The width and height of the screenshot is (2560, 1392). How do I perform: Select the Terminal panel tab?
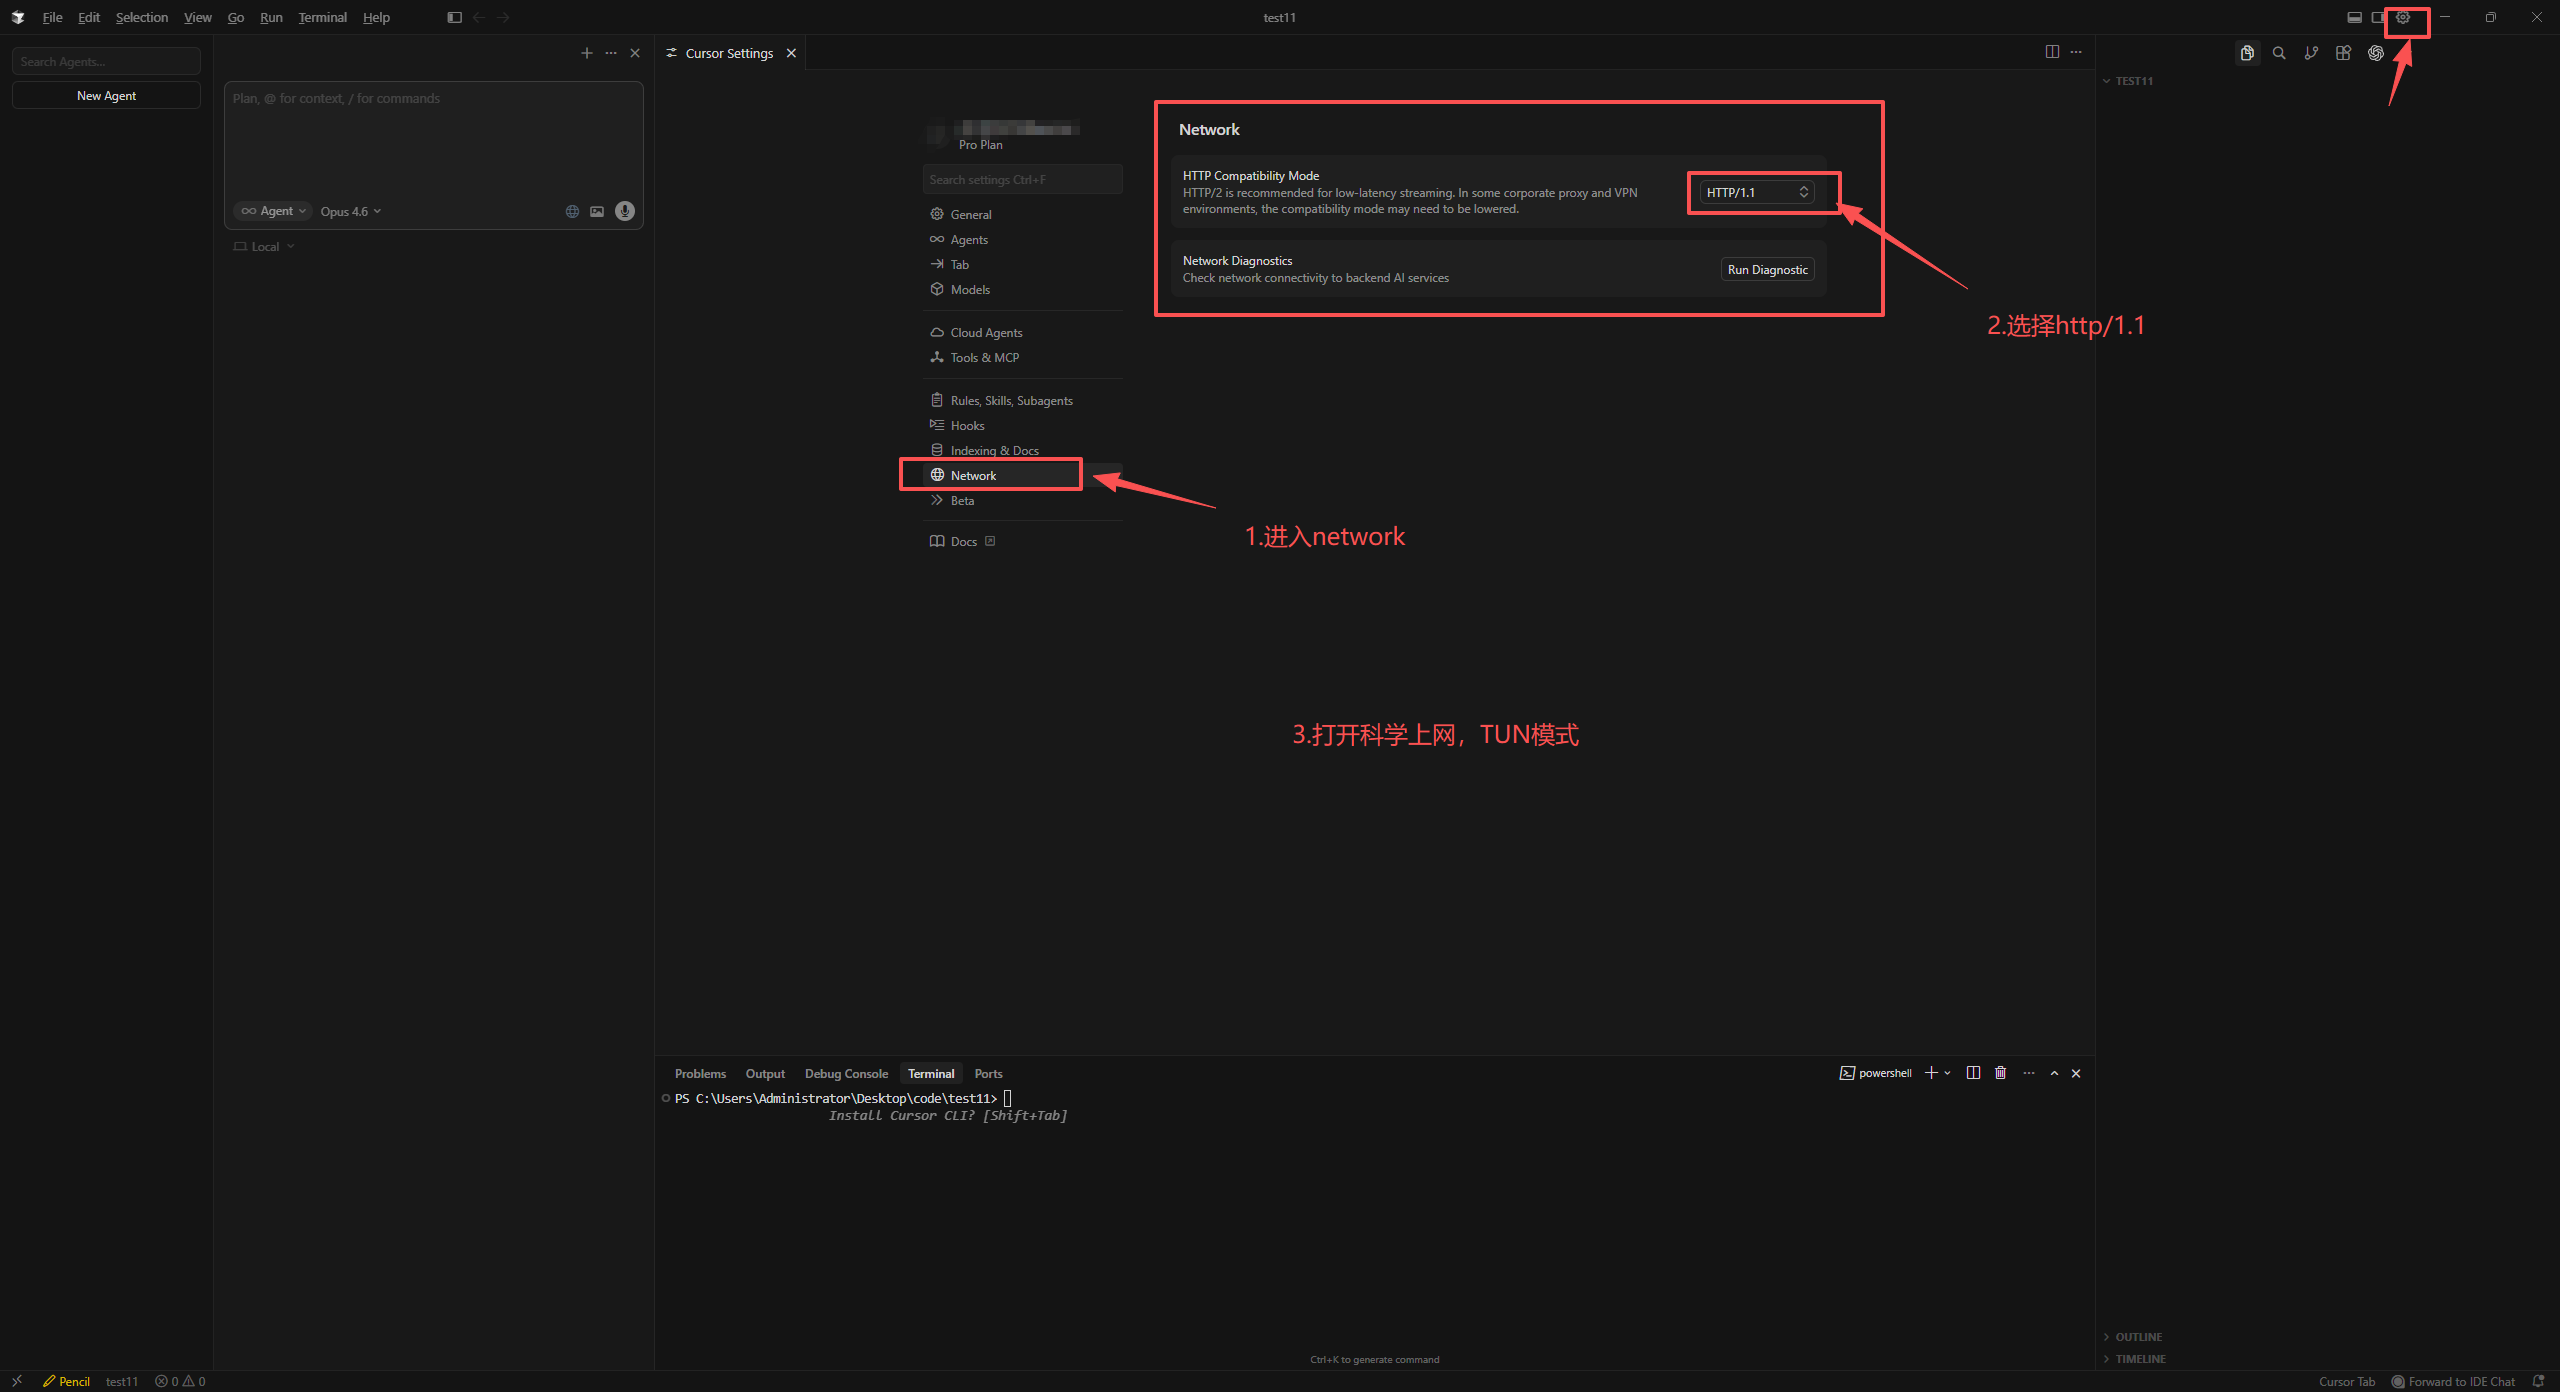931,1073
